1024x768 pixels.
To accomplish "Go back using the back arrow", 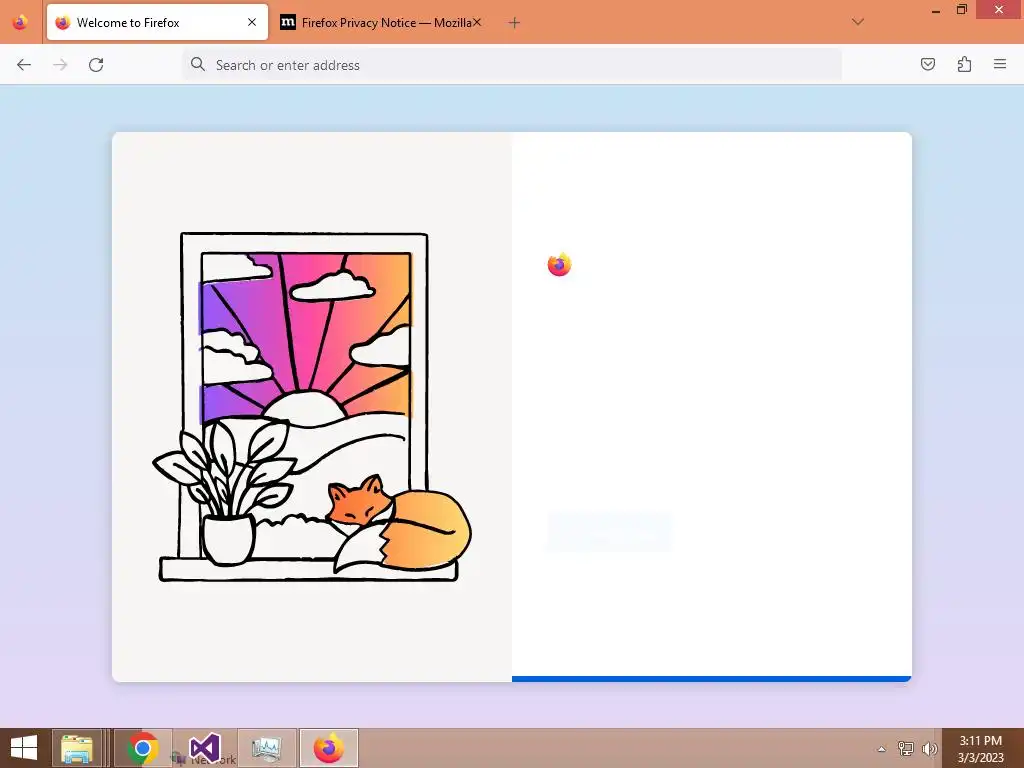I will pos(24,65).
